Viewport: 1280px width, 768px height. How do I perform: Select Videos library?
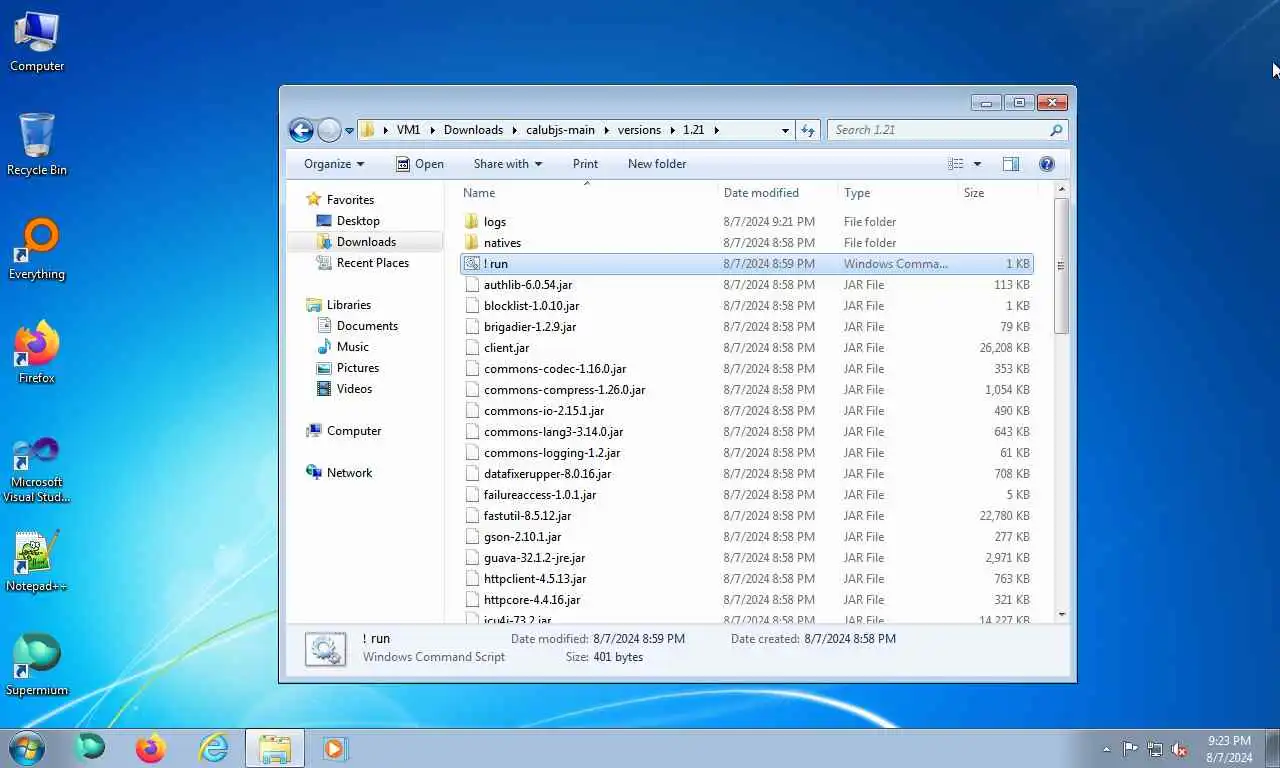pyautogui.click(x=354, y=389)
